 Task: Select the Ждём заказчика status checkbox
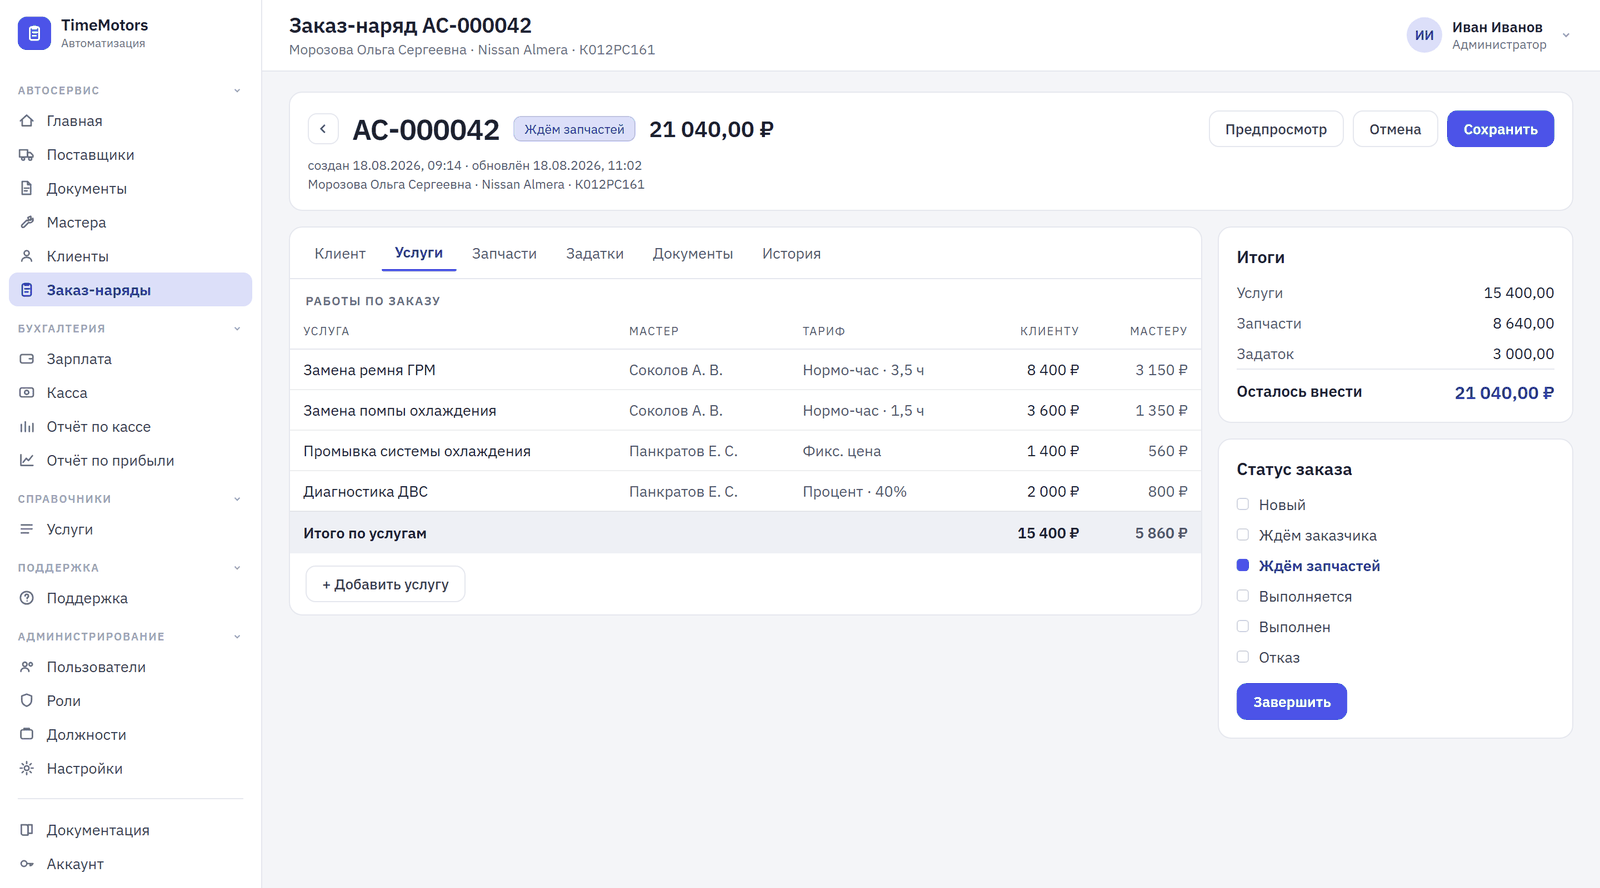(x=1243, y=535)
